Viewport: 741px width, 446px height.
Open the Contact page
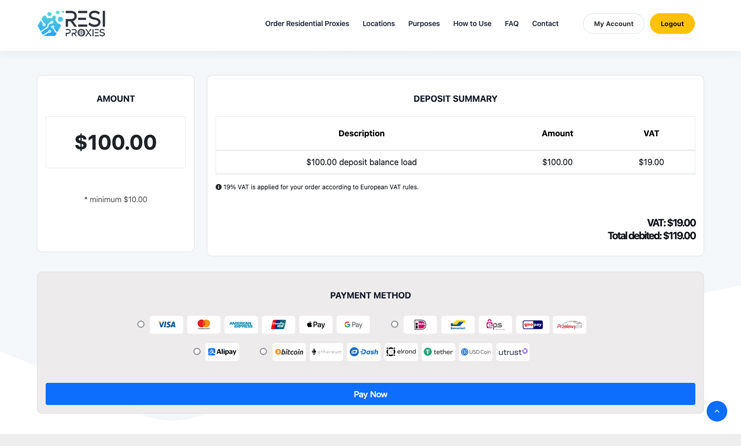(545, 24)
